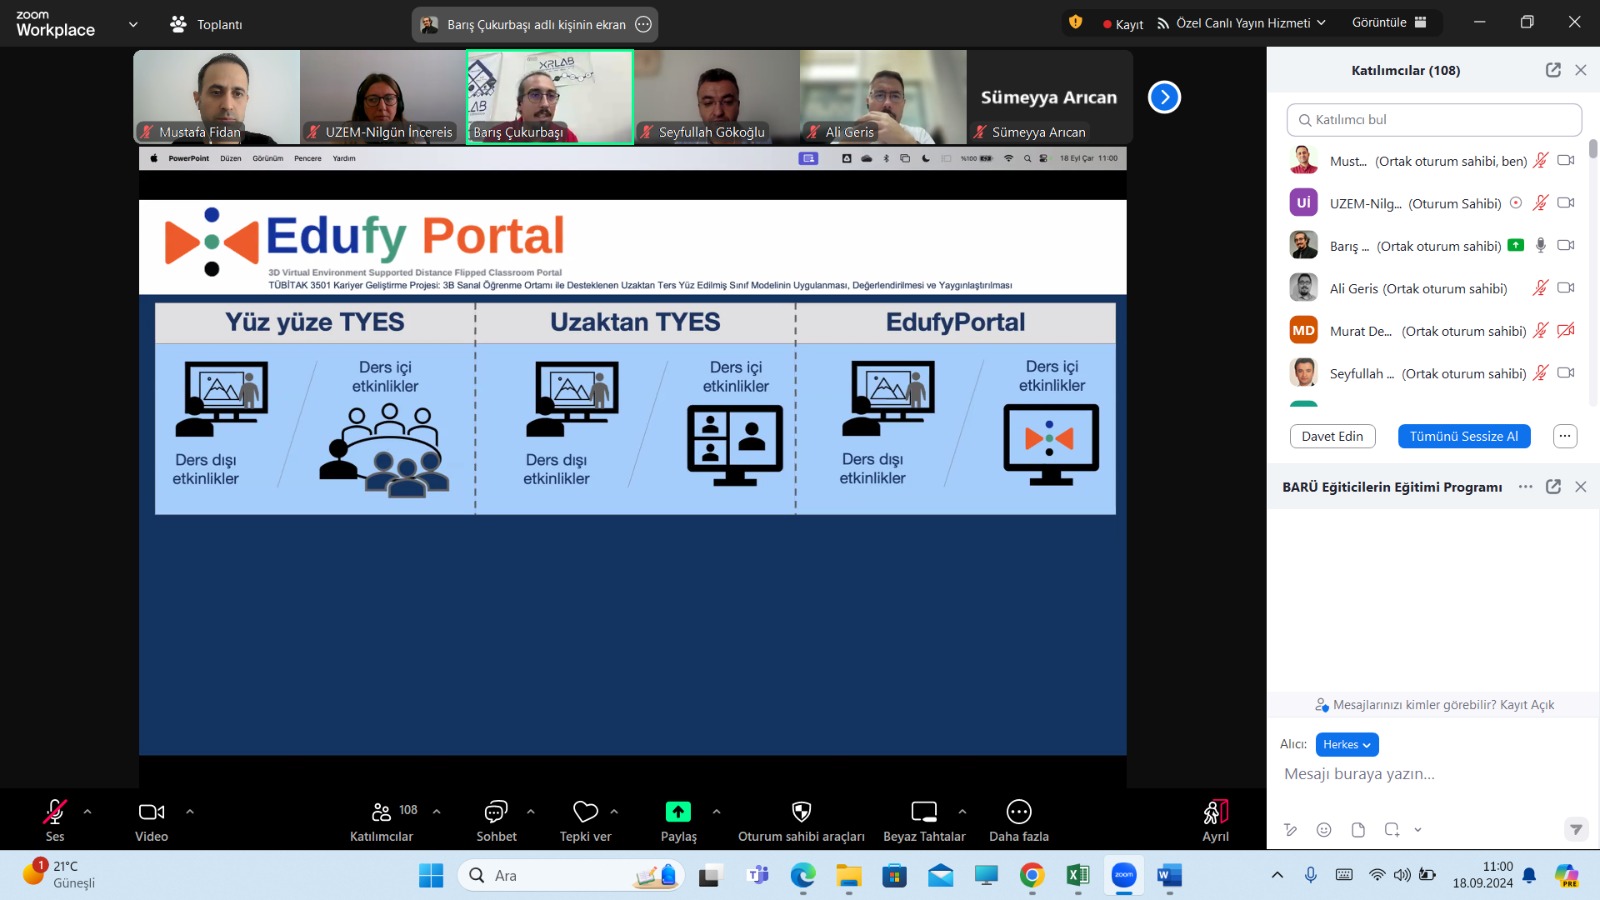The width and height of the screenshot is (1600, 900).
Task: Click the Windows Start button
Action: pyautogui.click(x=431, y=875)
